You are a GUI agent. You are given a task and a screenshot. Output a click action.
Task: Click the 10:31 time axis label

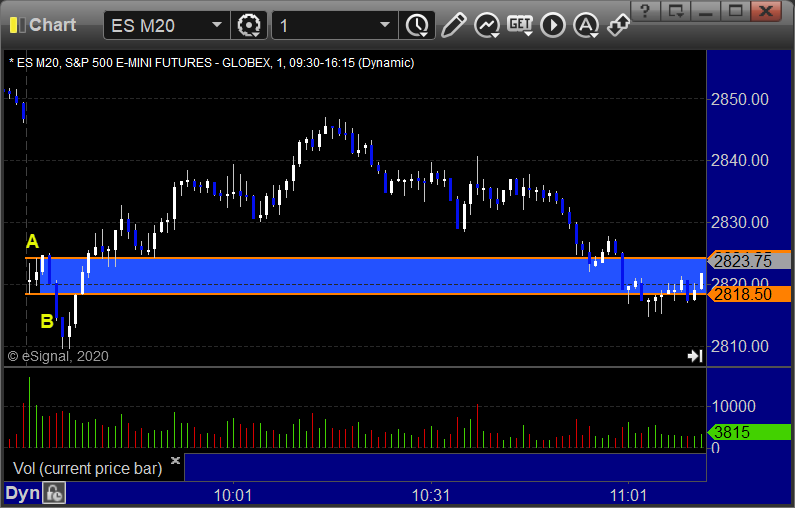pos(431,495)
